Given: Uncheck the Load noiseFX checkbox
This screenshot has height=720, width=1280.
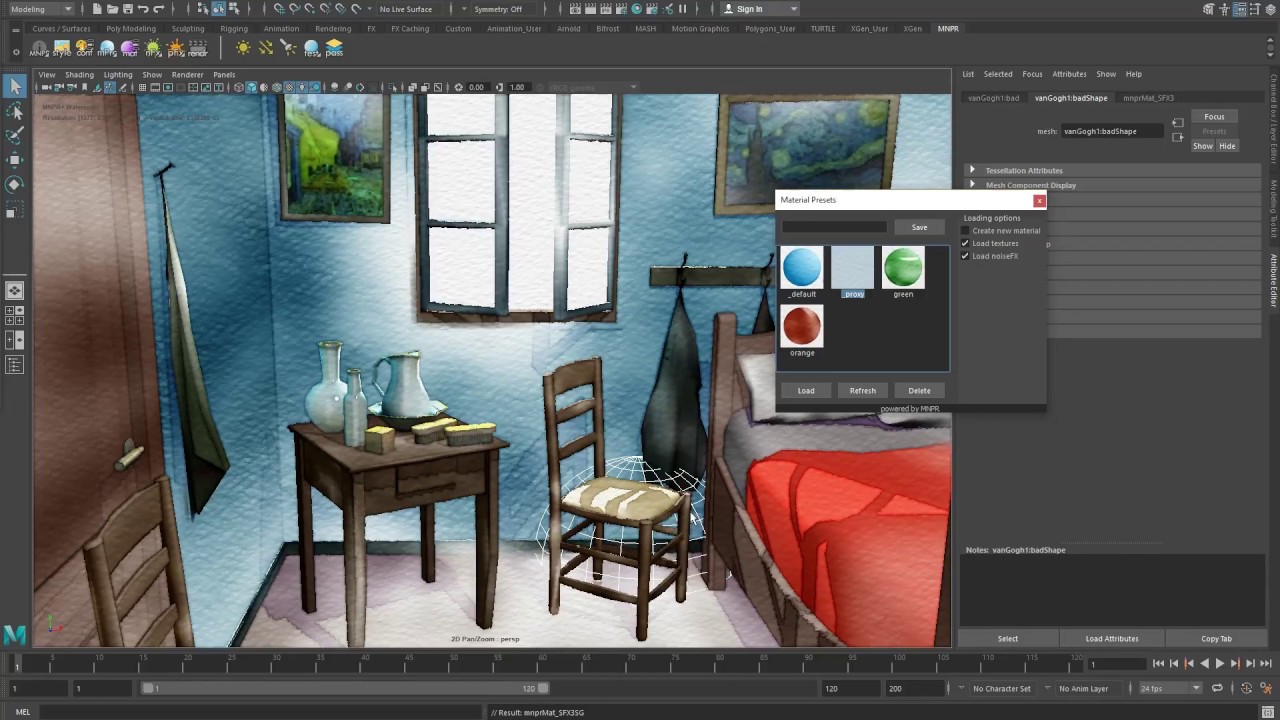Looking at the screenshot, I should [965, 256].
